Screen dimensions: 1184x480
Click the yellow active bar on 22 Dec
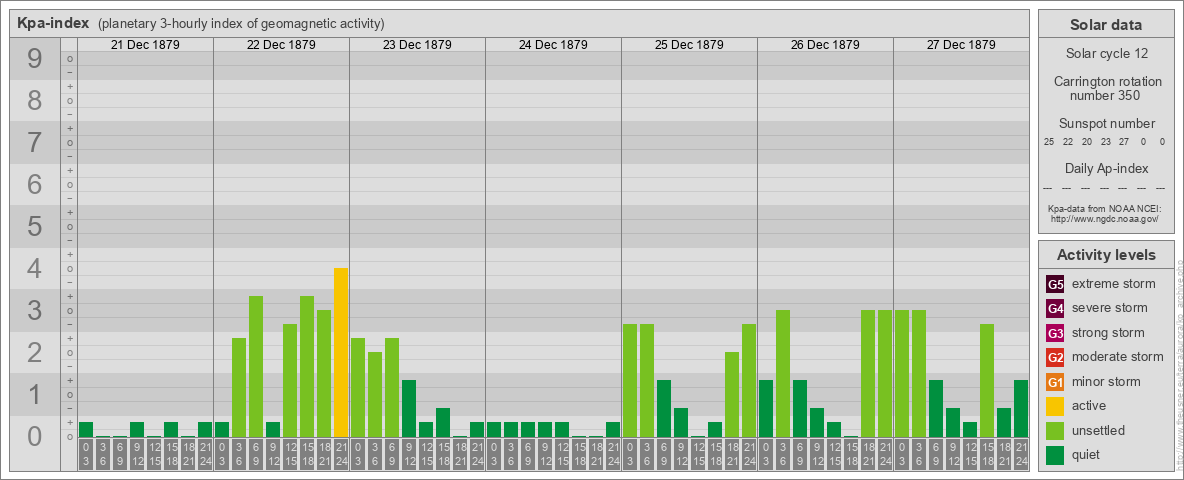pos(341,352)
